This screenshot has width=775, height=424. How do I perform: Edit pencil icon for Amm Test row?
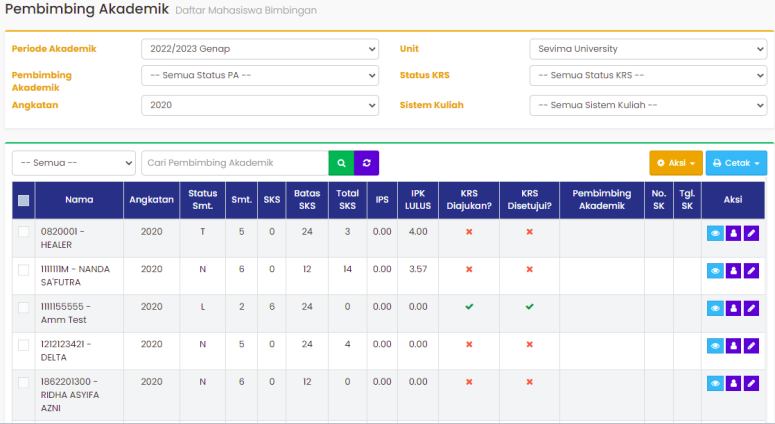tap(751, 308)
